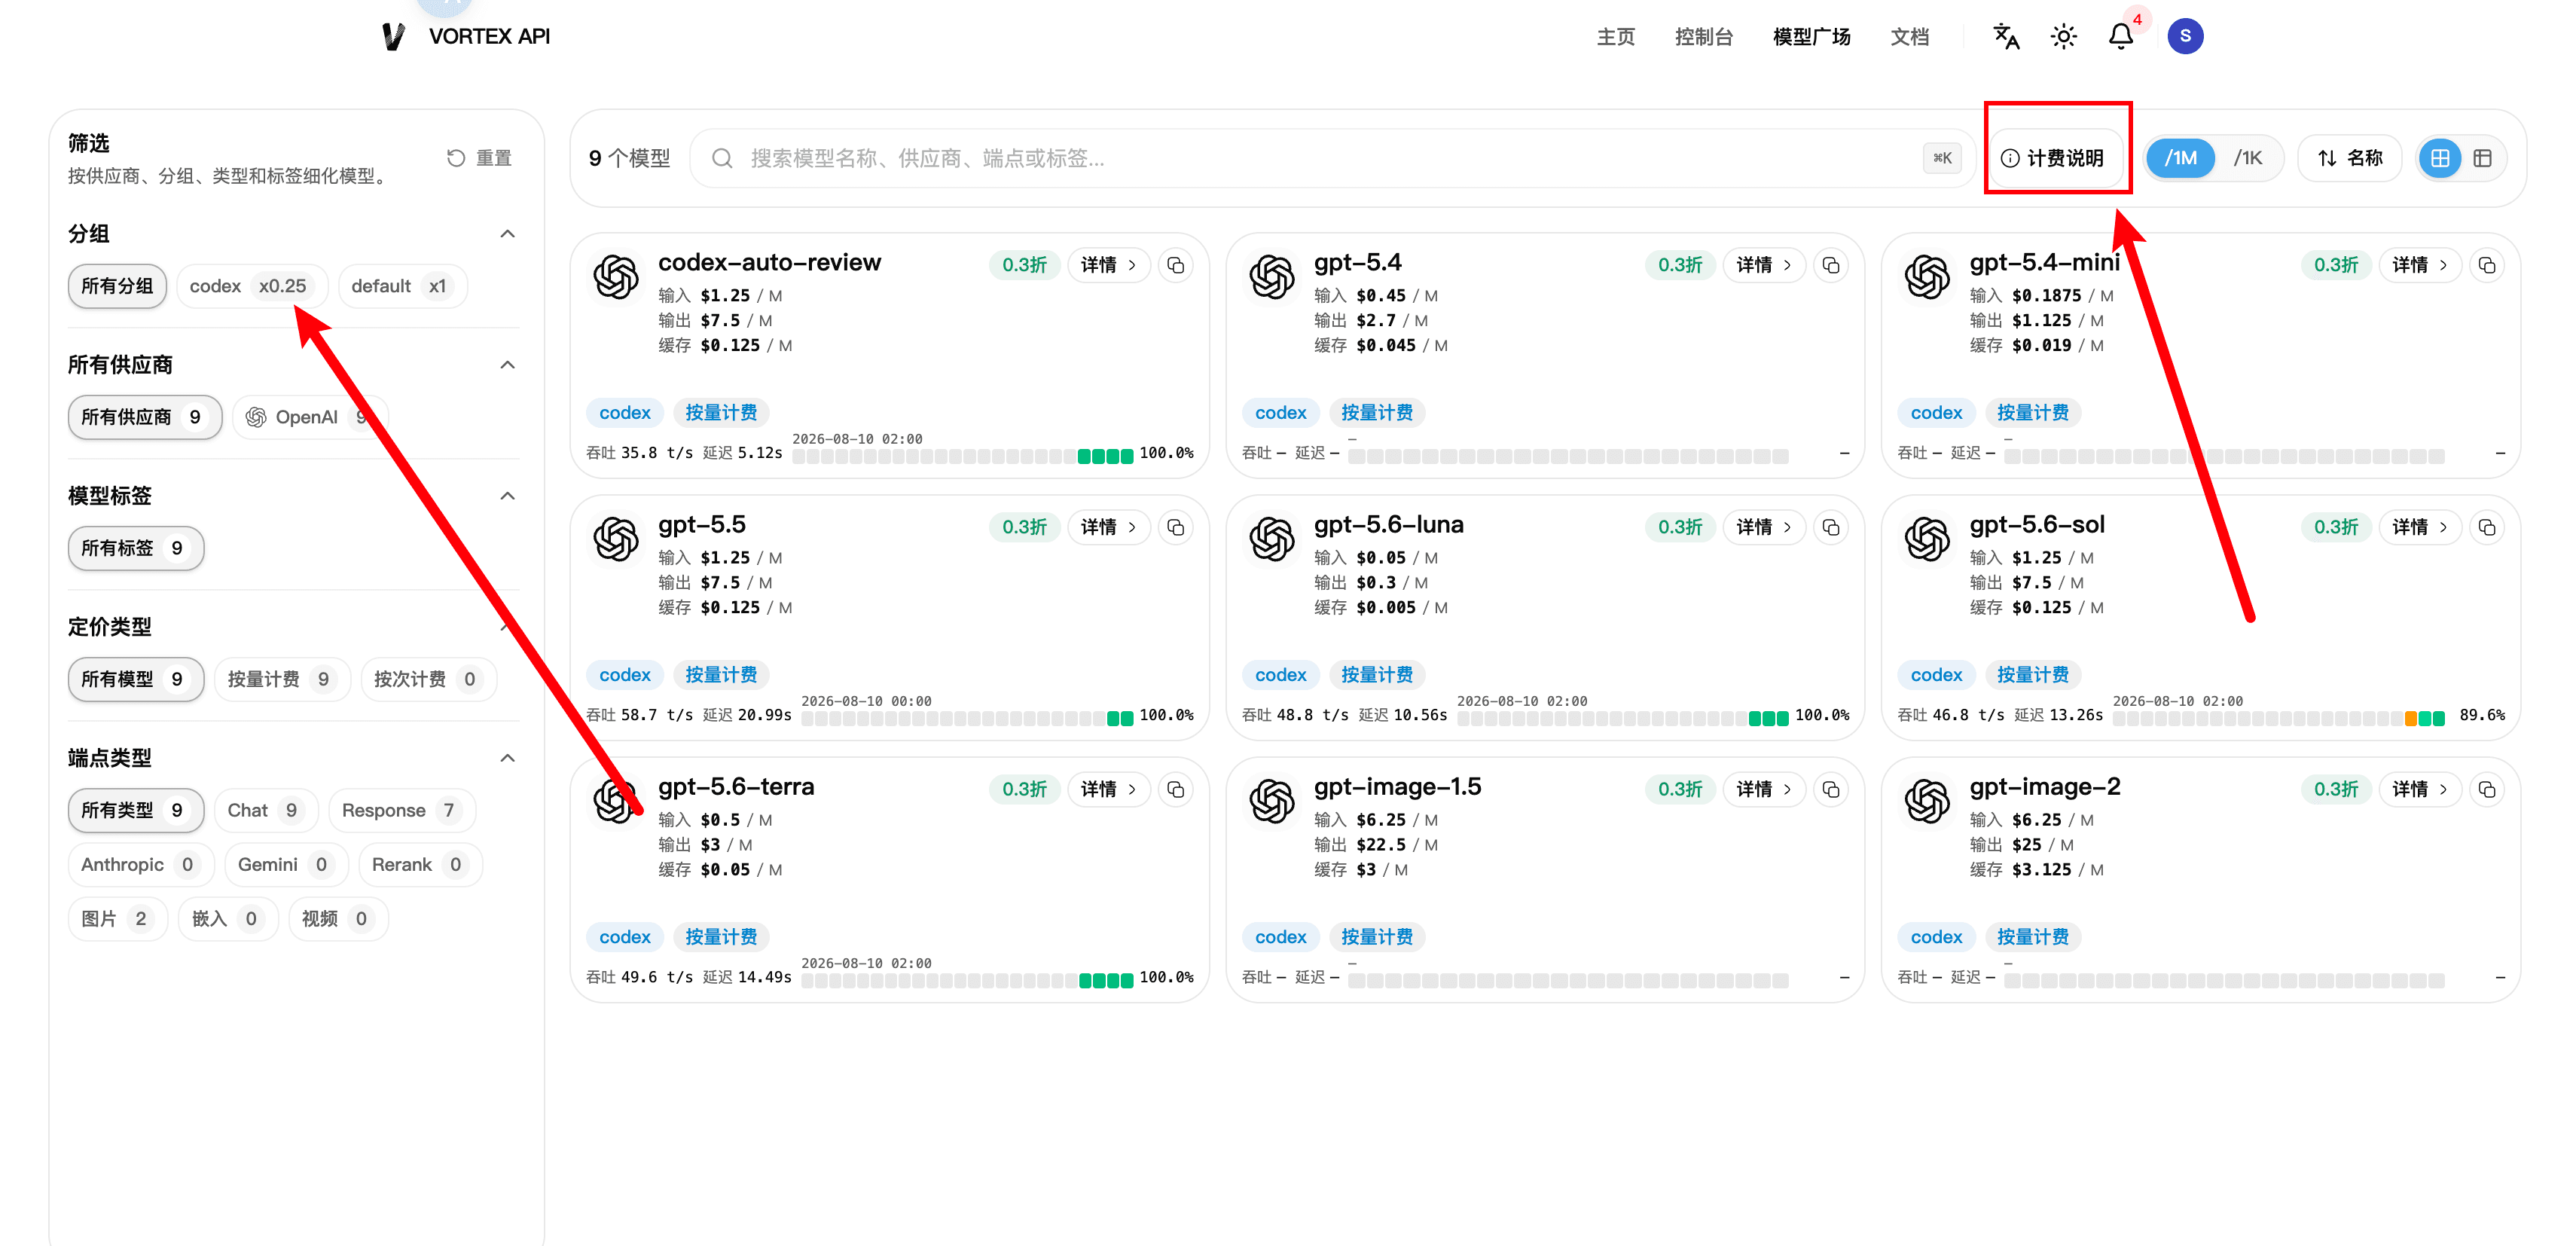Collapse the 所有供应商 section
2576x1246 pixels.
coord(507,365)
